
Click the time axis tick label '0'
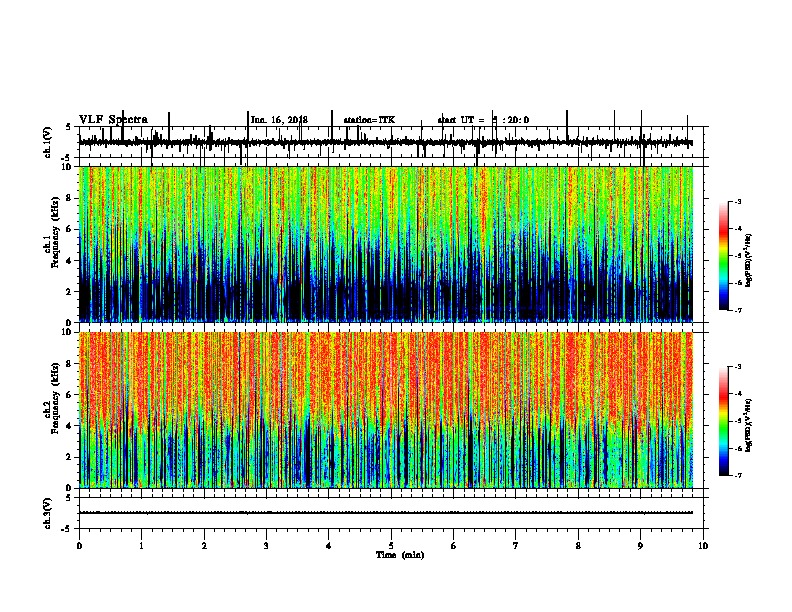[x=79, y=546]
